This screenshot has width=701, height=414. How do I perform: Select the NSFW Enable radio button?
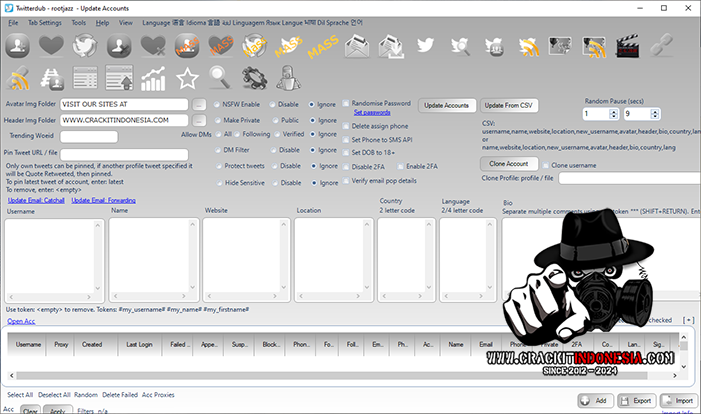(217, 104)
